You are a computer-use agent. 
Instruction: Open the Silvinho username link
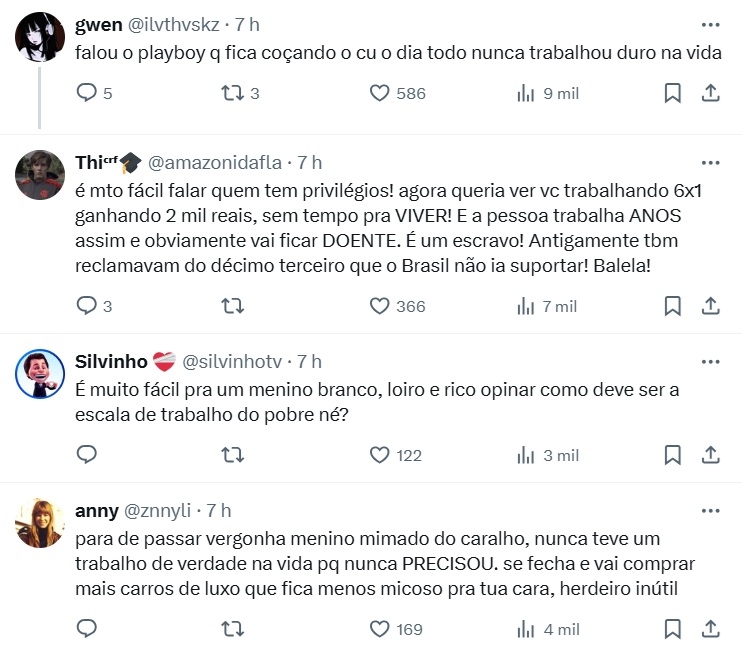coord(111,361)
